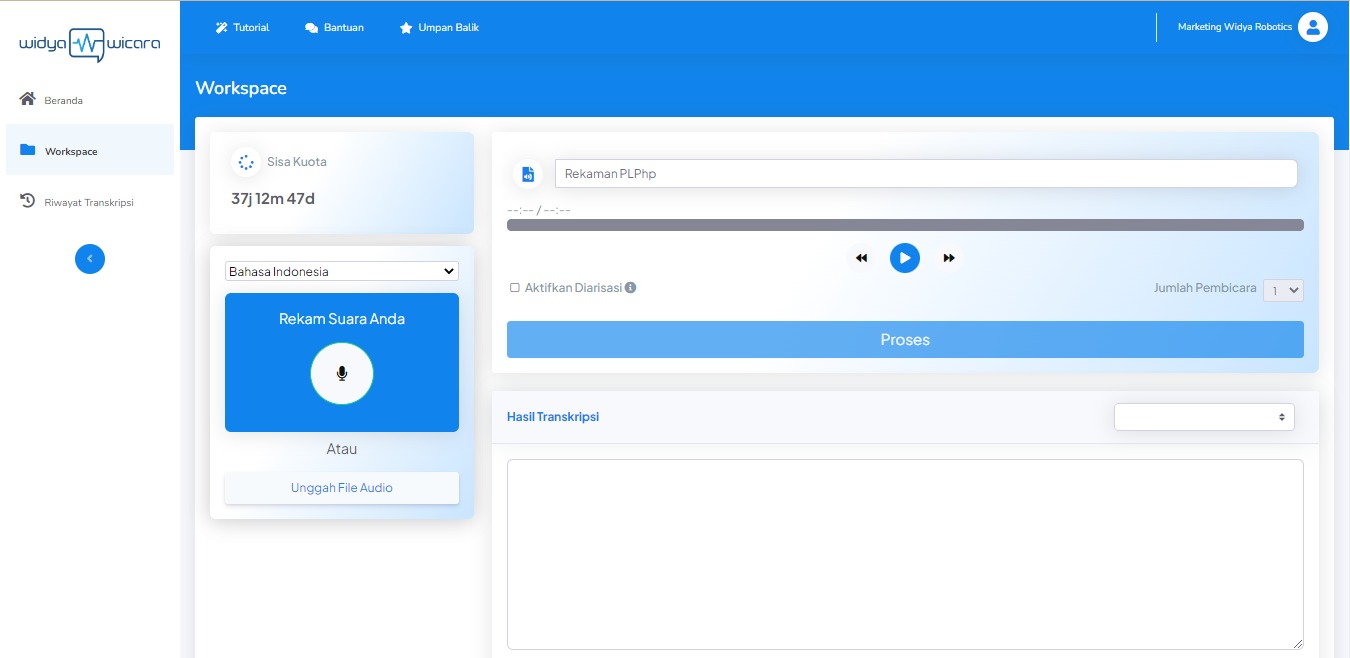This screenshot has width=1350, height=658.
Task: Open the Bahasa Indonesia language dropdown
Action: click(341, 271)
